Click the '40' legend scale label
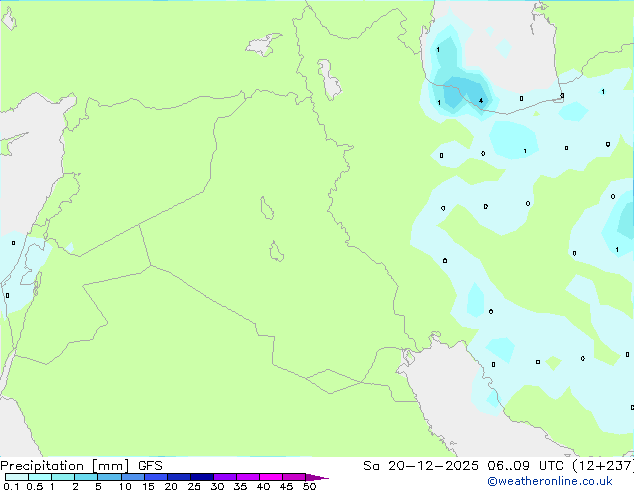Image resolution: width=634 pixels, height=490 pixels. pos(263,486)
